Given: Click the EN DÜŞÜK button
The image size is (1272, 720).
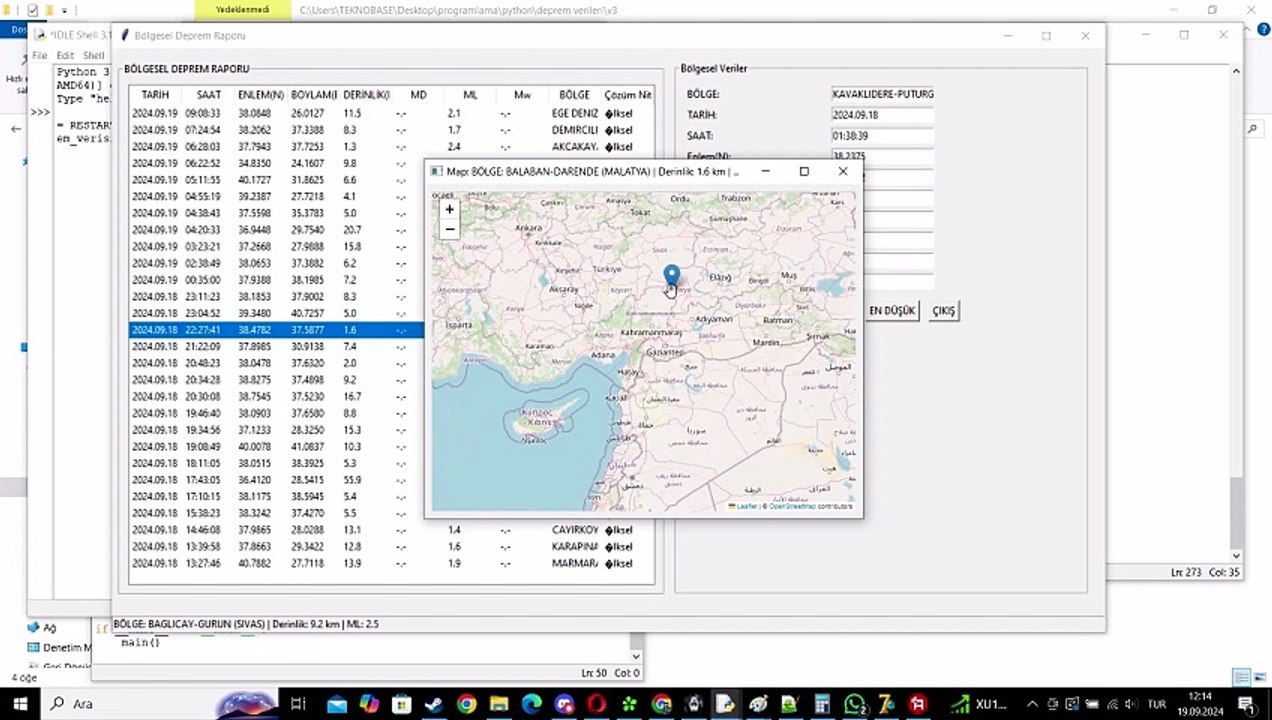Looking at the screenshot, I should click(x=891, y=311).
